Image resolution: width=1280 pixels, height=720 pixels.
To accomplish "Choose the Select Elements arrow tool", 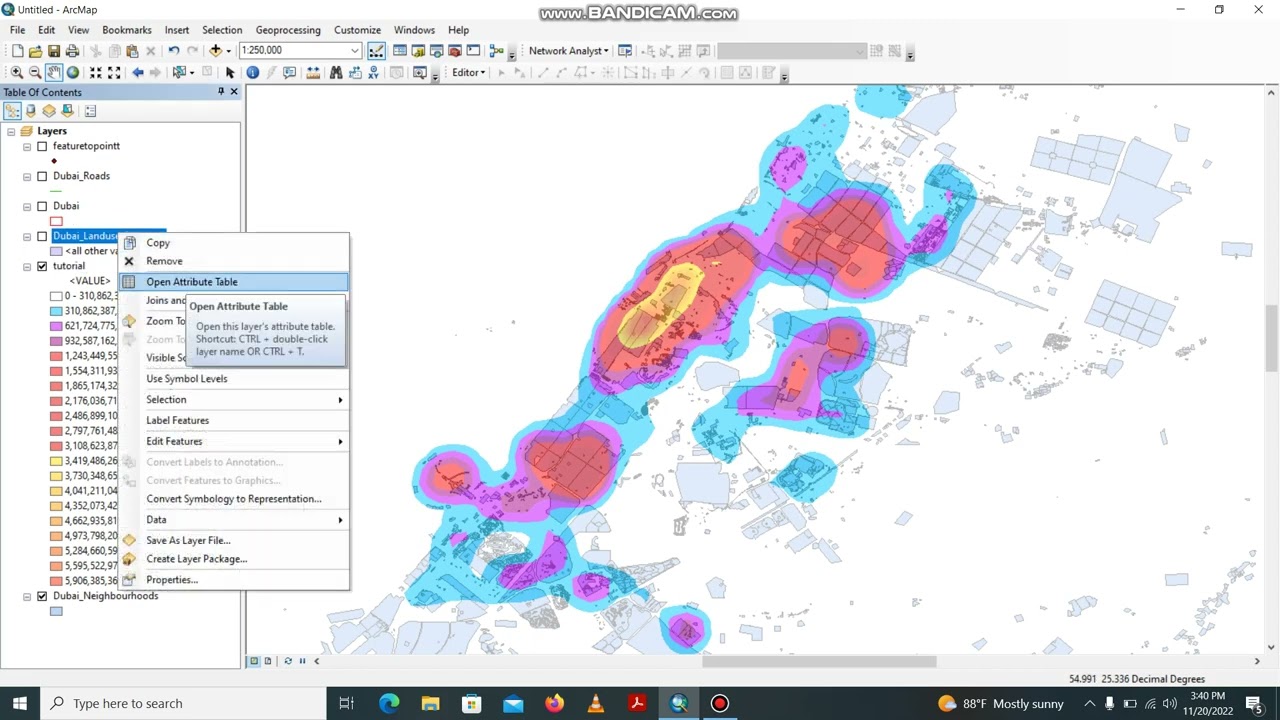I will 230,73.
